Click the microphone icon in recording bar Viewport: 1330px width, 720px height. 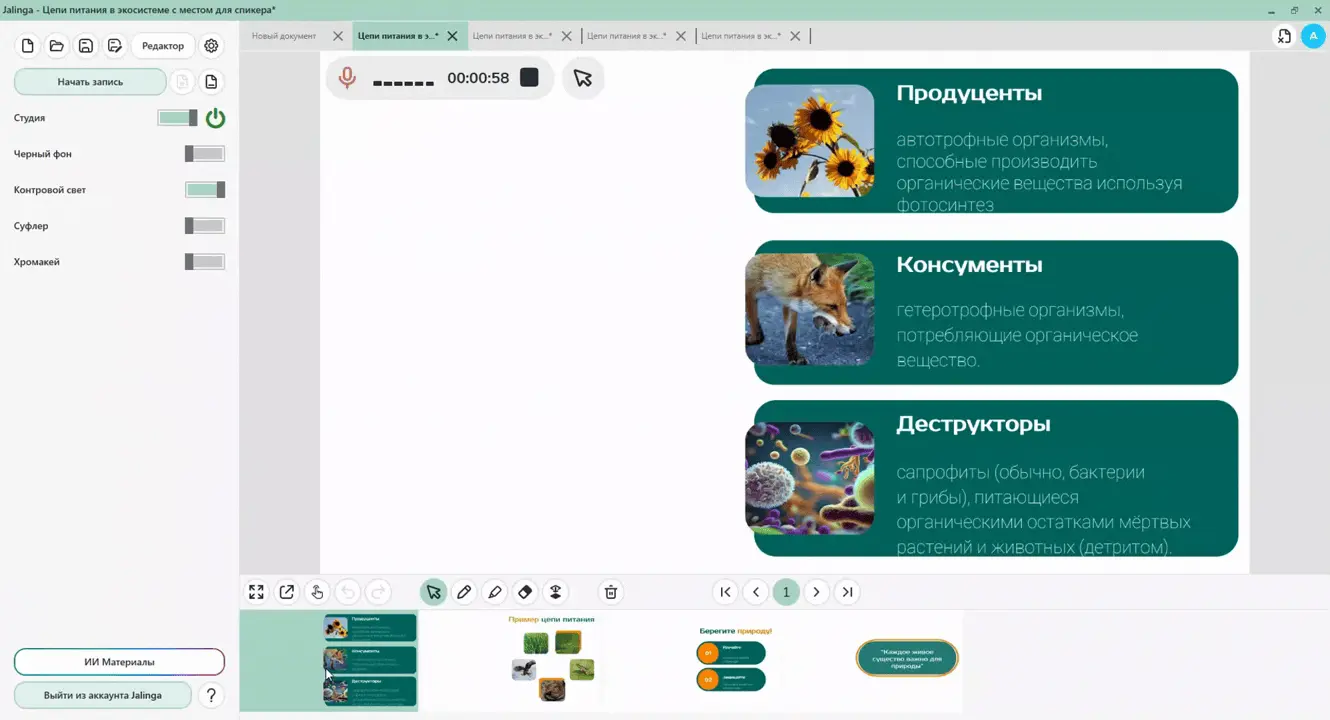click(347, 78)
